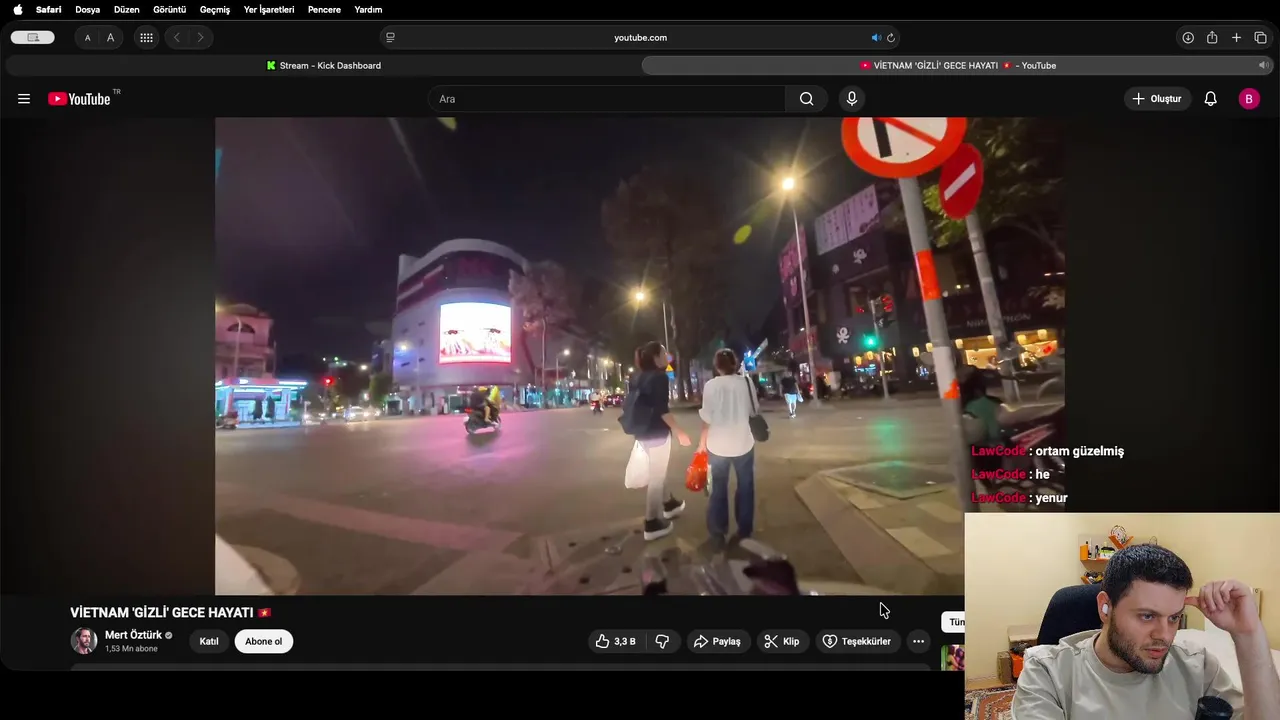This screenshot has height=720, width=1280.
Task: Show the tab overview
Action: [x=1260, y=38]
